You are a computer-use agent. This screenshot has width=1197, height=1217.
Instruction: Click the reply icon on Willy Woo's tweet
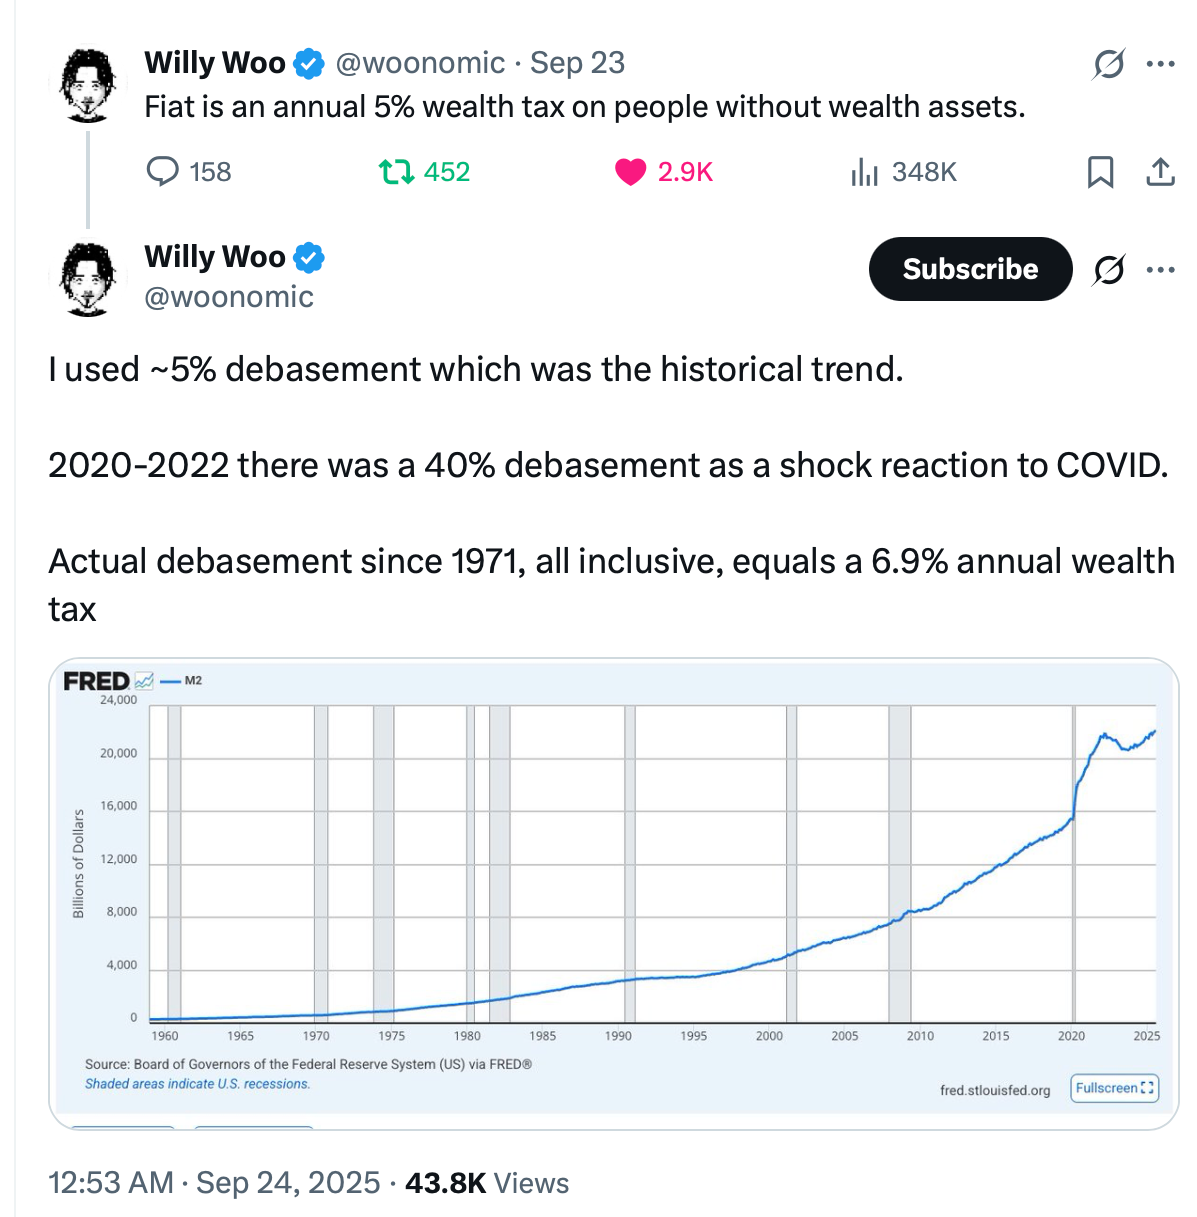pyautogui.click(x=164, y=171)
